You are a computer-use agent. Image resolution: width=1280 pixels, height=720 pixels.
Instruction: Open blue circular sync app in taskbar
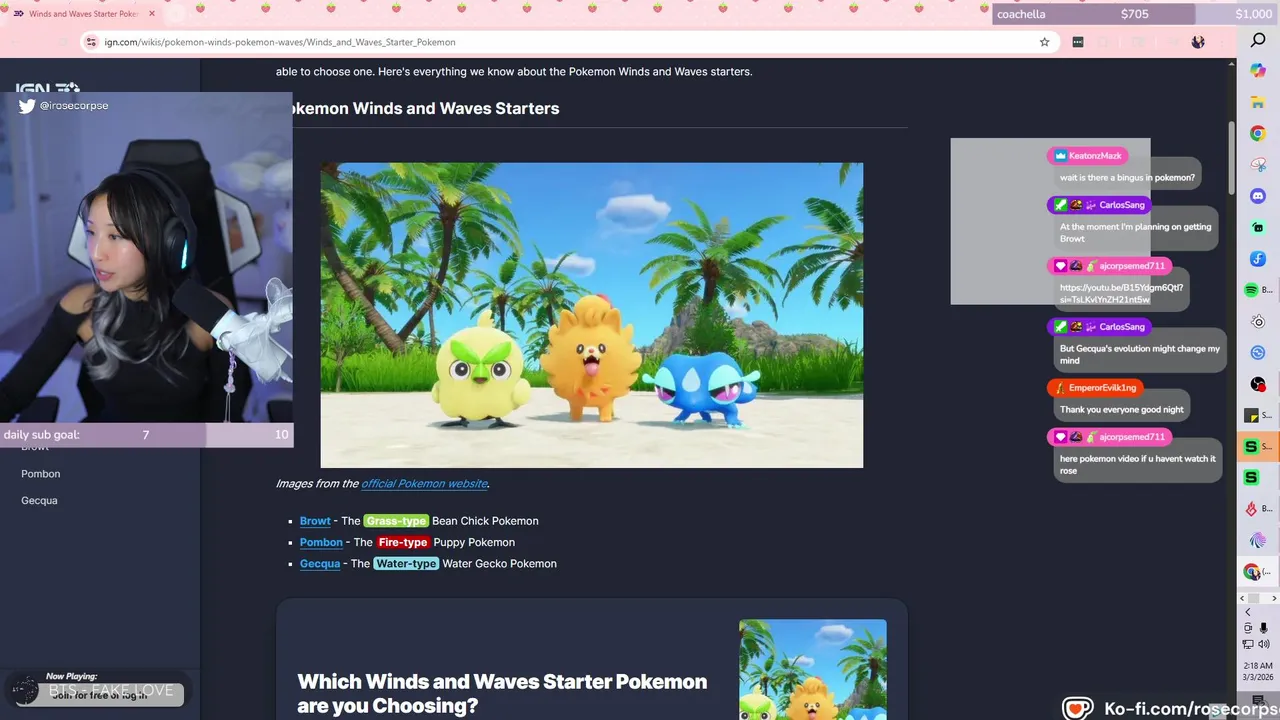coord(1258,353)
